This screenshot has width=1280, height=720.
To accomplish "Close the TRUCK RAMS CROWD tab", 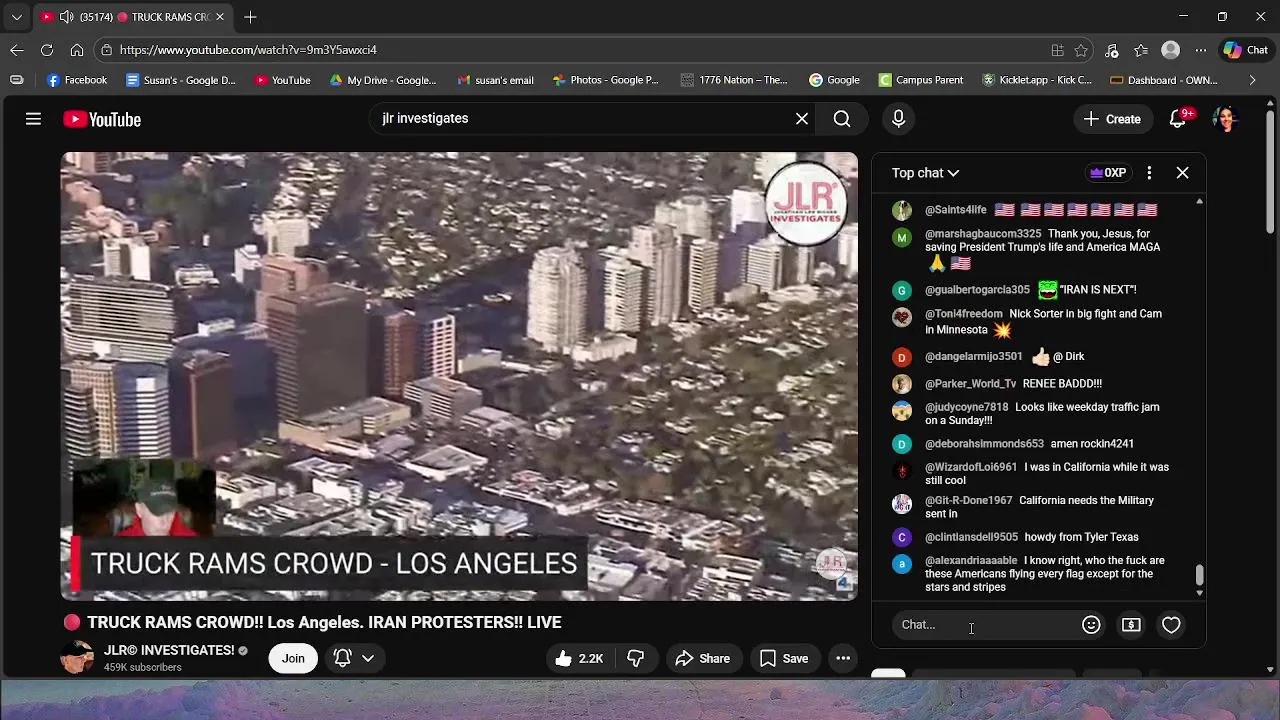I will point(219,17).
